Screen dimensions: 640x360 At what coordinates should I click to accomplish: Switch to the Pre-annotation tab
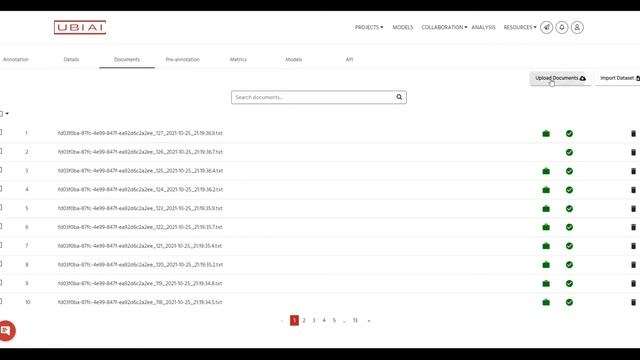click(182, 59)
